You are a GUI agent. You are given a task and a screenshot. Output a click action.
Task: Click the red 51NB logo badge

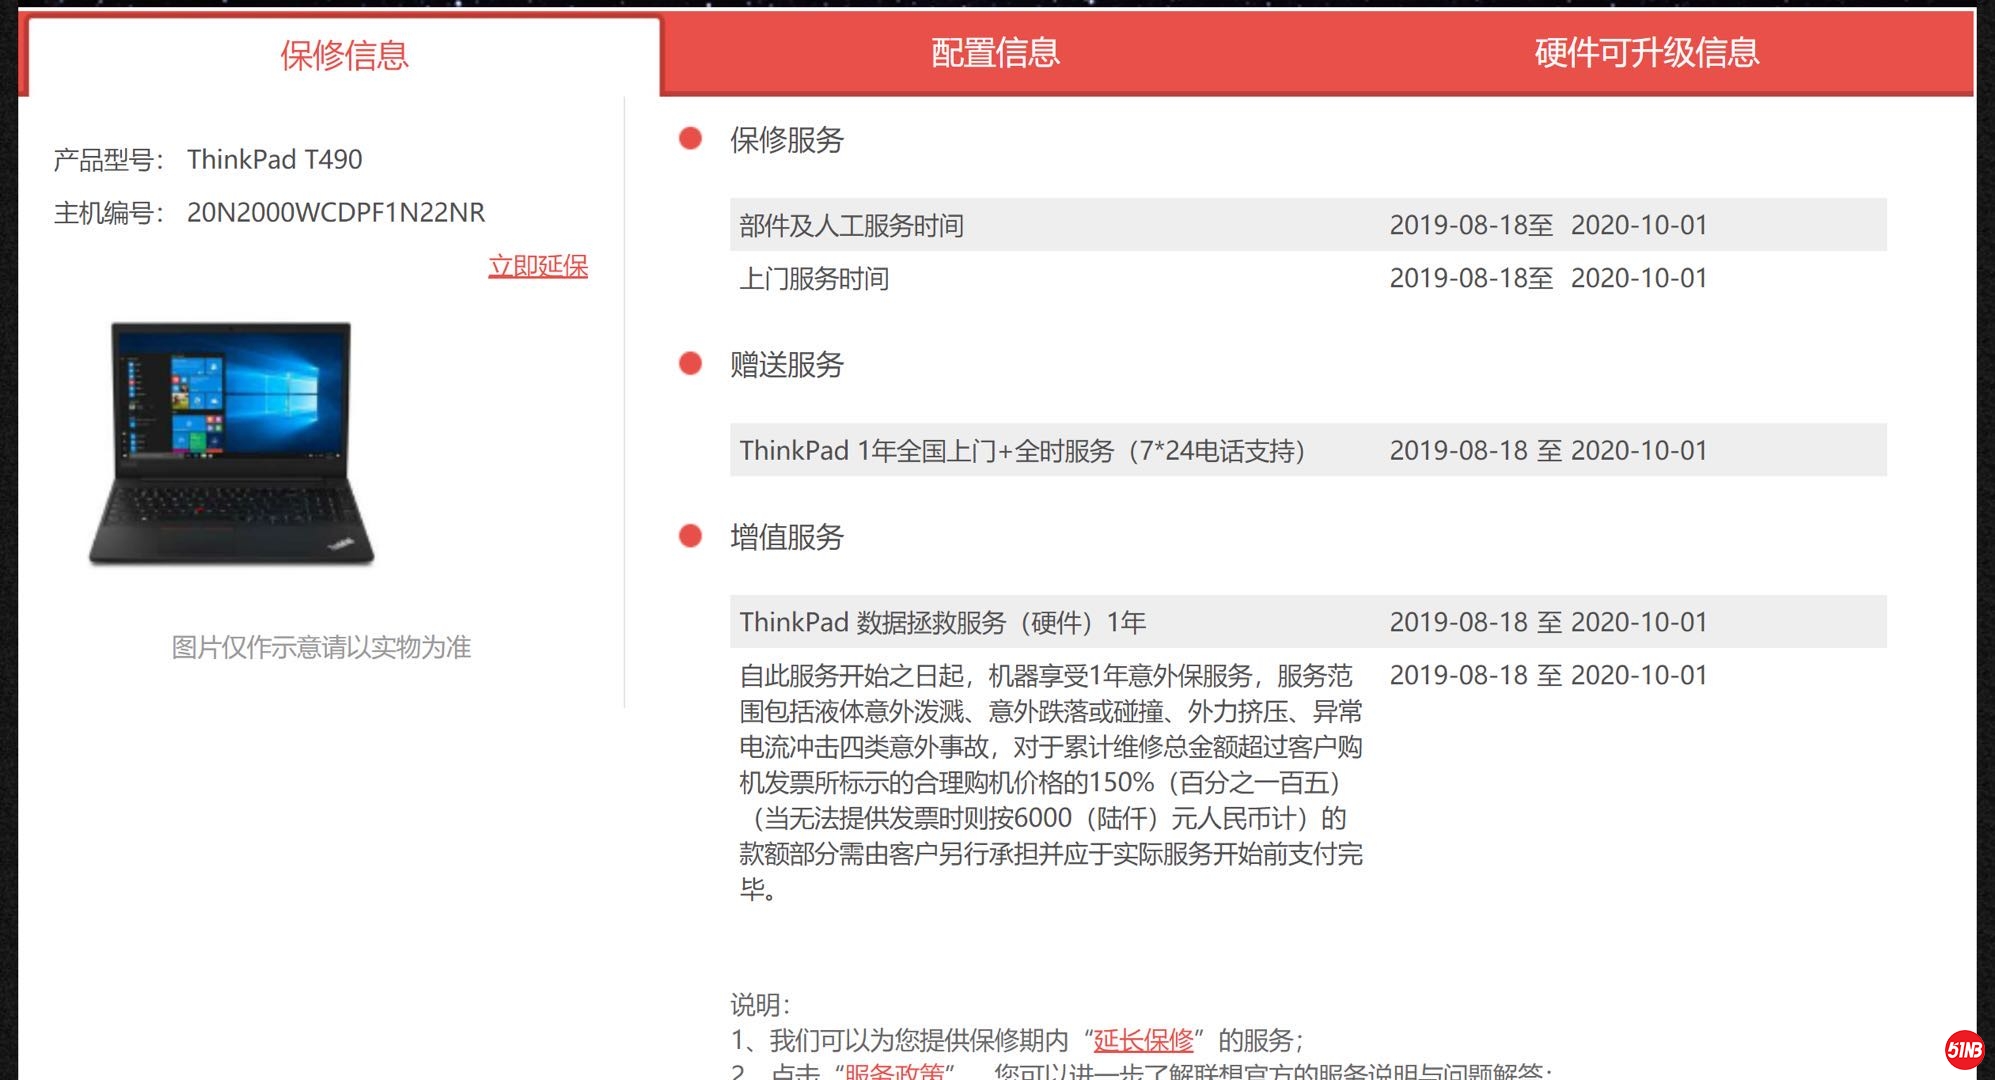[1964, 1049]
